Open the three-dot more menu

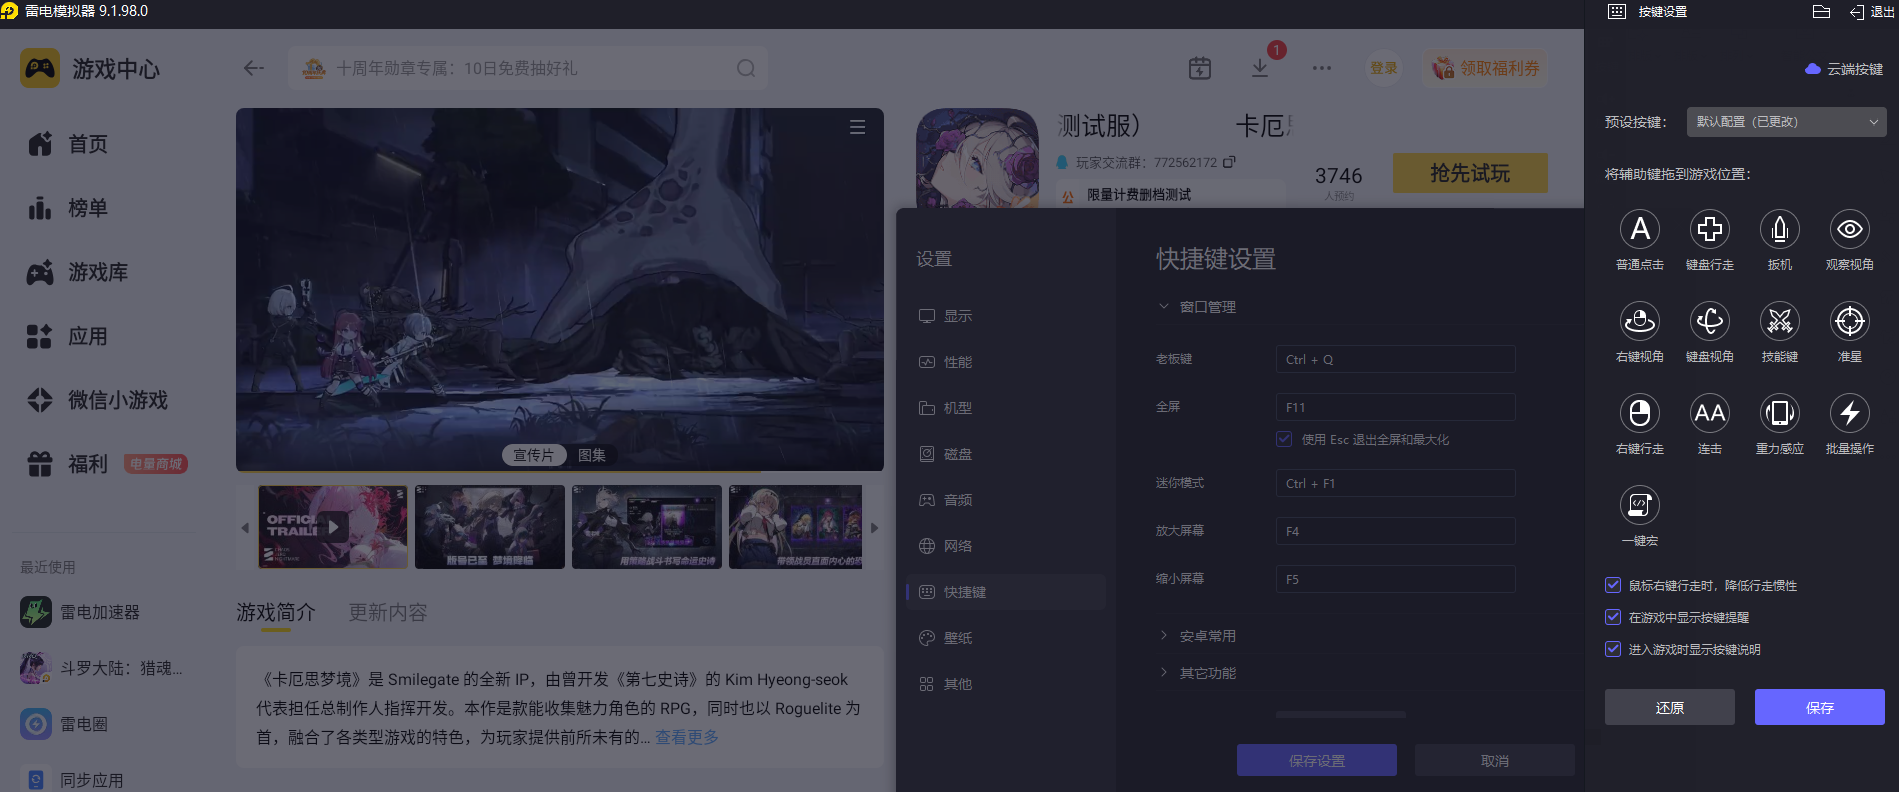click(x=1322, y=68)
